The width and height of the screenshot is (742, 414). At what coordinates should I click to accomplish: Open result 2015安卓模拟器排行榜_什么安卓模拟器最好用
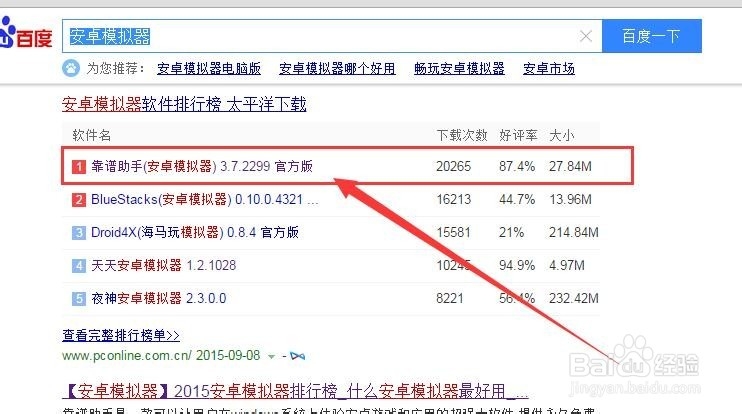[x=295, y=392]
